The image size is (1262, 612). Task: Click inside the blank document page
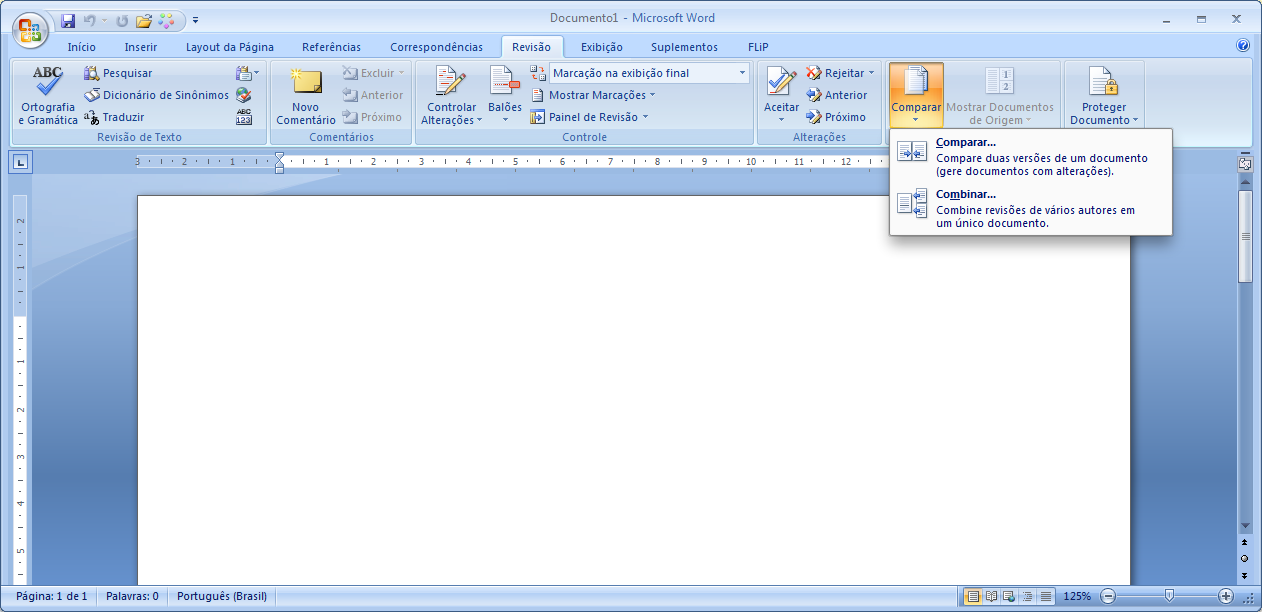pos(633,390)
